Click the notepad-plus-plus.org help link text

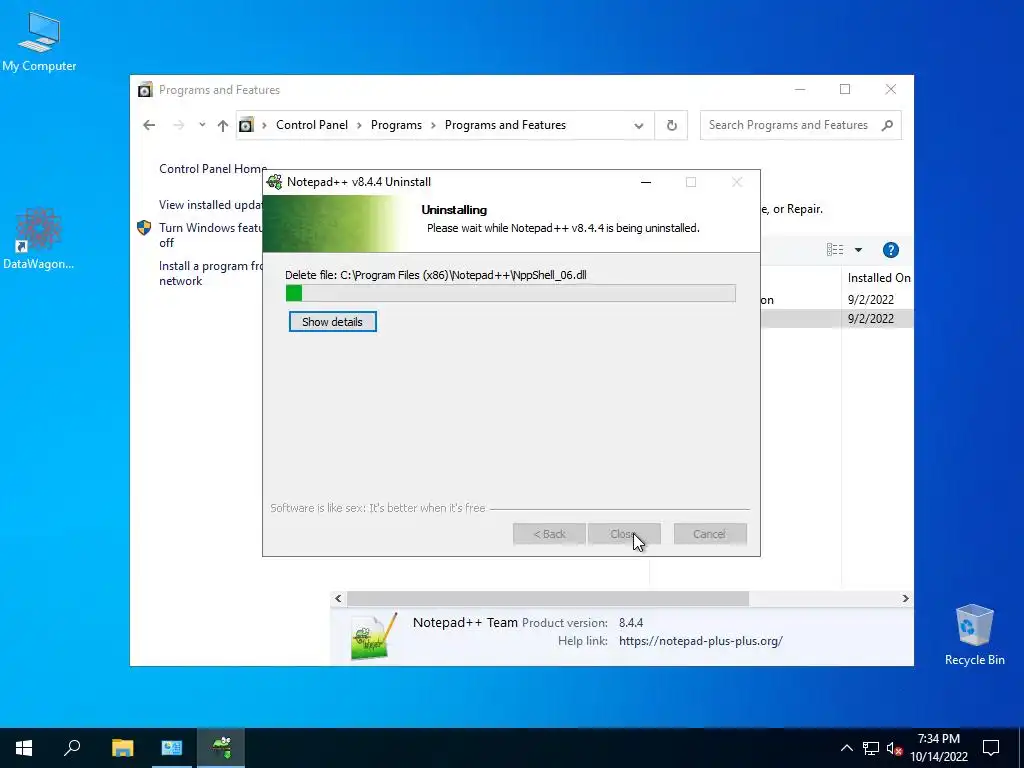coord(701,641)
